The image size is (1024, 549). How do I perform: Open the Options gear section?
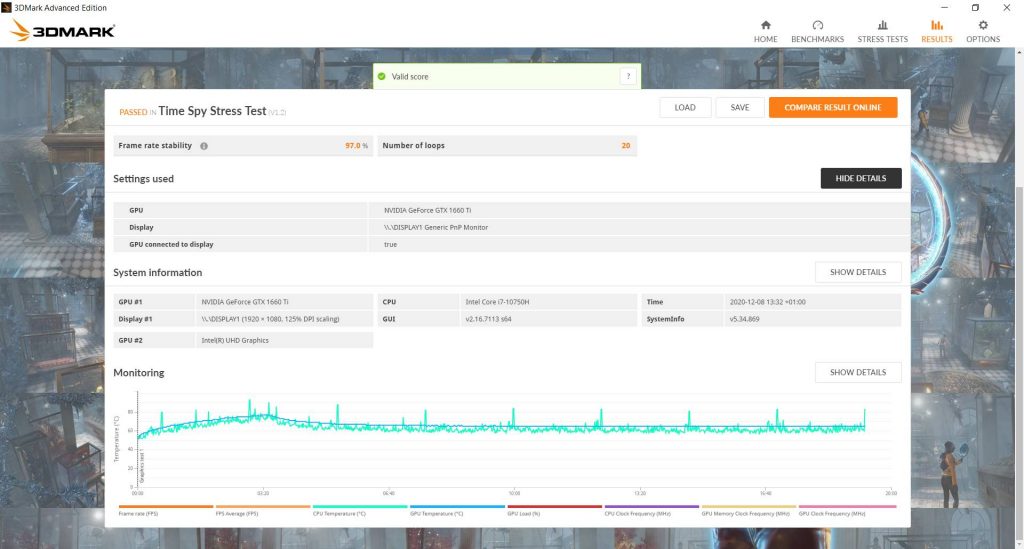click(983, 31)
